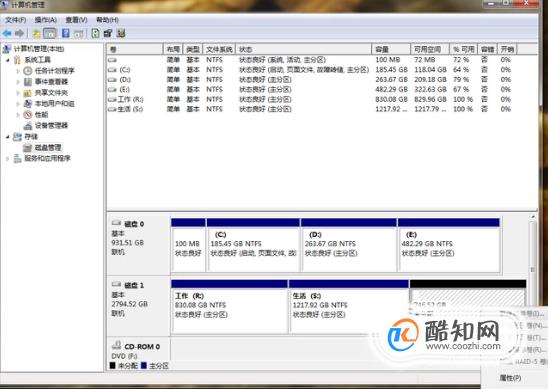The image size is (548, 389).
Task: Click the 性能 performance icon
Action: click(28, 115)
